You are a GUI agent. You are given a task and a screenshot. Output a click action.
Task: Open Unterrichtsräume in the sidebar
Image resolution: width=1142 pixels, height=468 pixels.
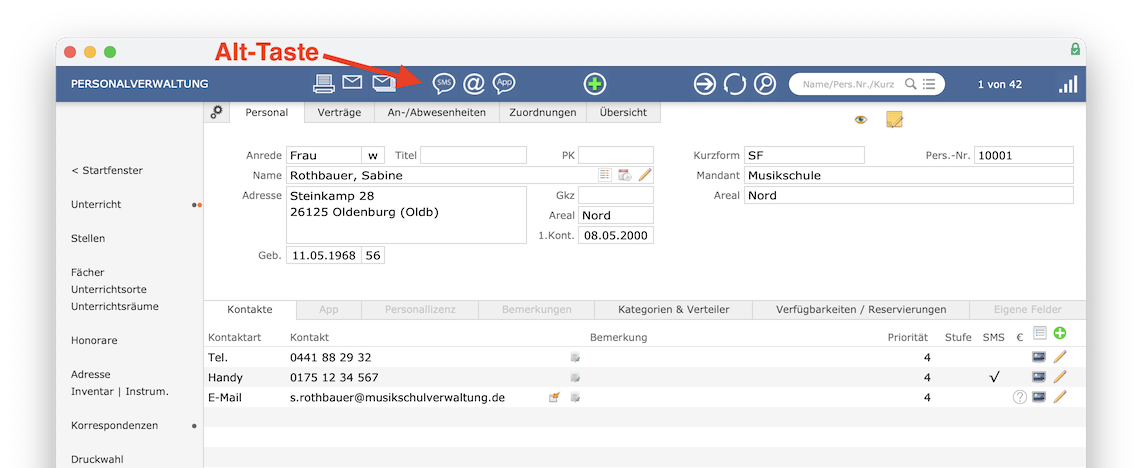(115, 306)
